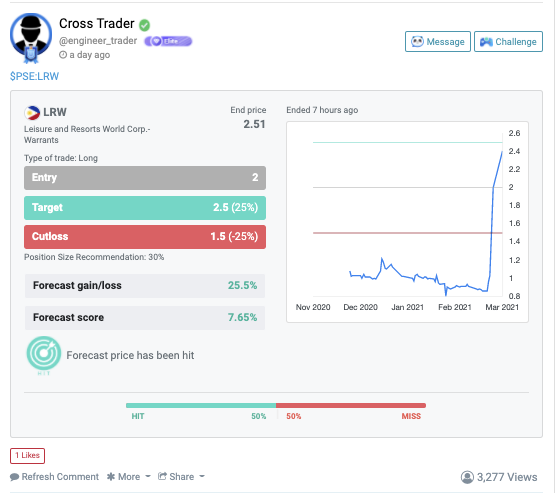Click the speech bubble icon beside Refresh Comment
The width and height of the screenshot is (555, 493).
(15, 477)
